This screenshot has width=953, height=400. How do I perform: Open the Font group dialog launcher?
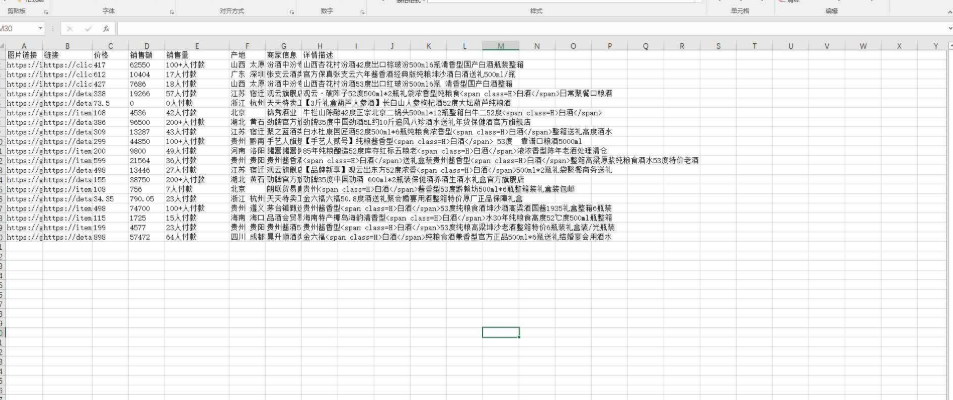[171, 12]
